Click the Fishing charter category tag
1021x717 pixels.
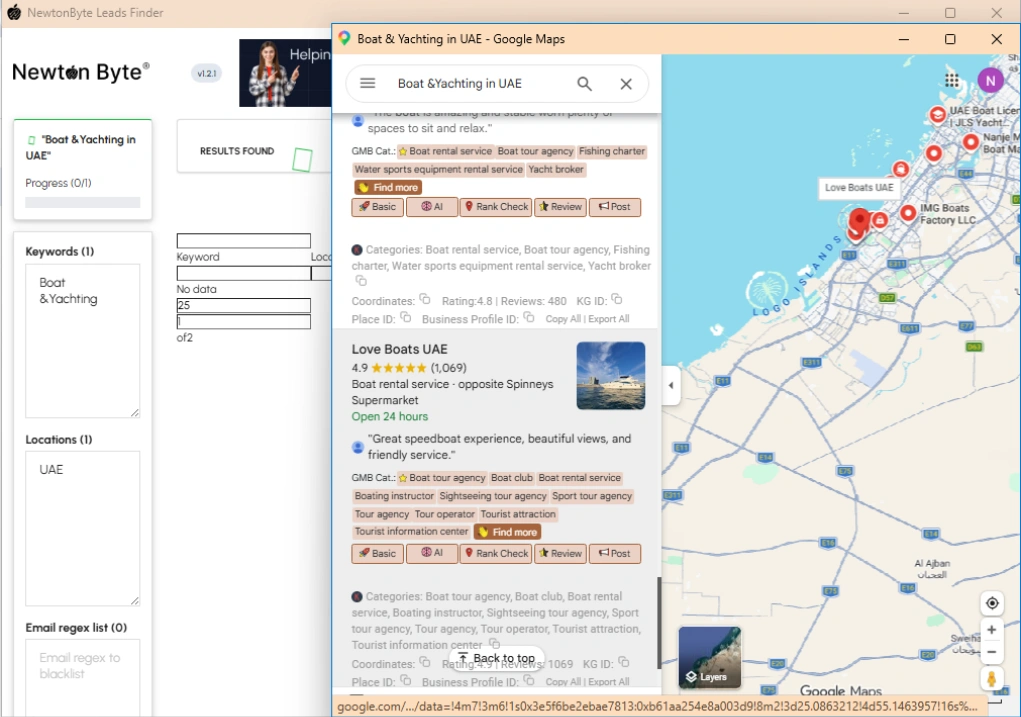[611, 151]
